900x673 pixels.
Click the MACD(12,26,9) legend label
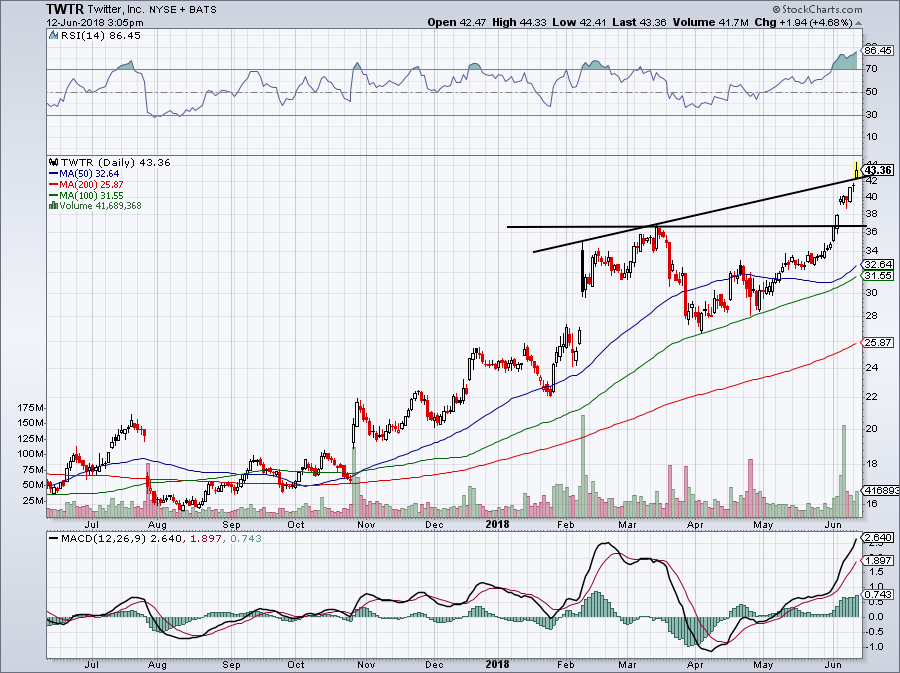point(104,539)
